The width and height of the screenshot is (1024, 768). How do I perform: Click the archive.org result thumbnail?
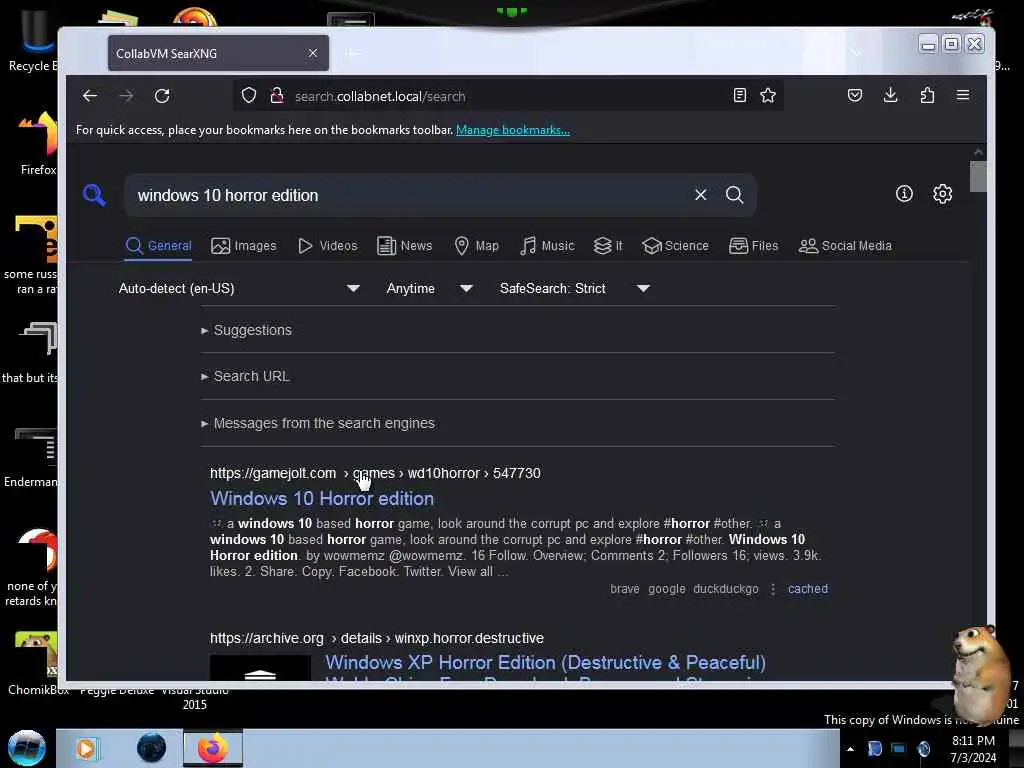(260, 667)
